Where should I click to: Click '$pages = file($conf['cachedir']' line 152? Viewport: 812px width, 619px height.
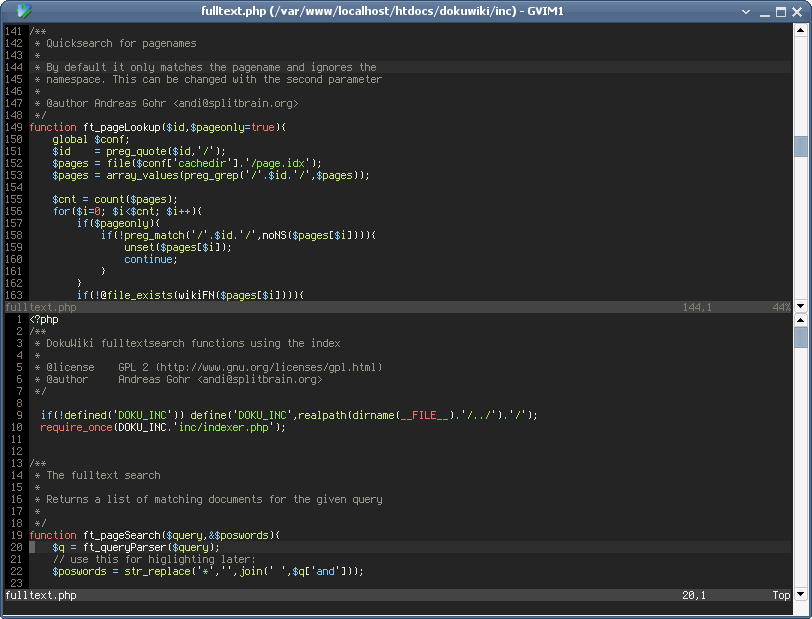point(187,164)
